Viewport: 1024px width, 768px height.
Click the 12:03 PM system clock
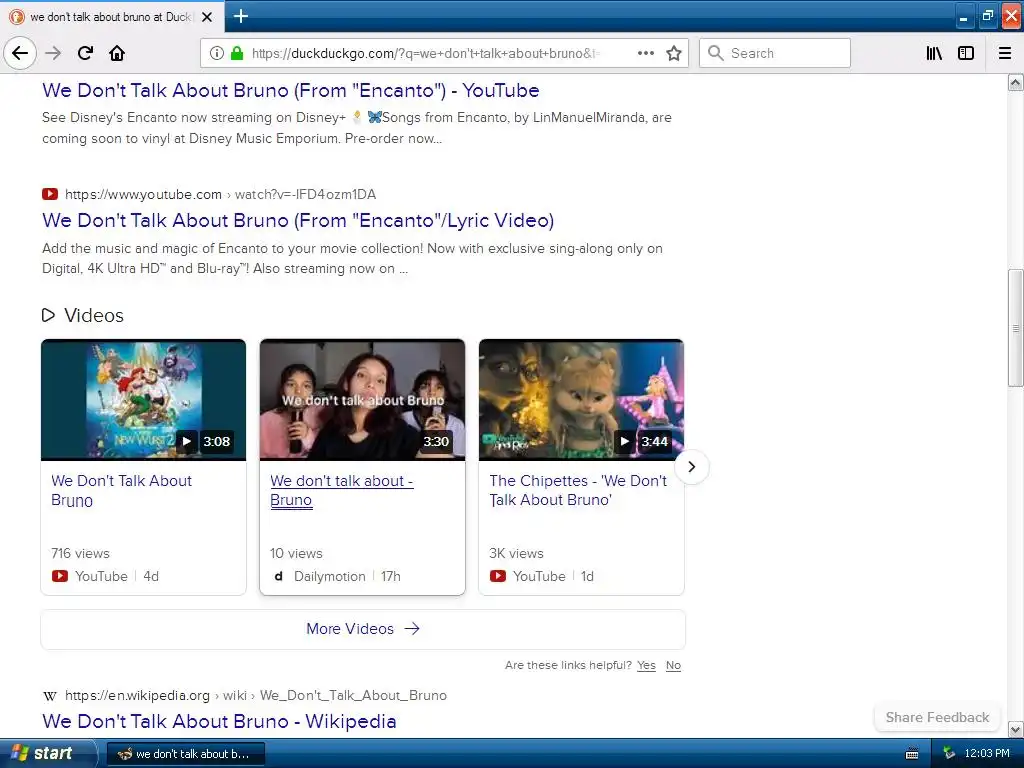987,754
